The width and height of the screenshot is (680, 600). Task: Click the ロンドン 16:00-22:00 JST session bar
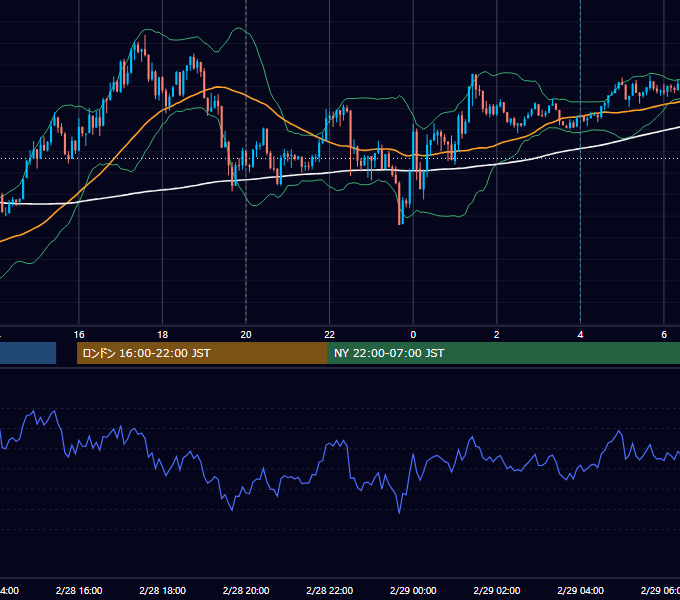[x=203, y=353]
